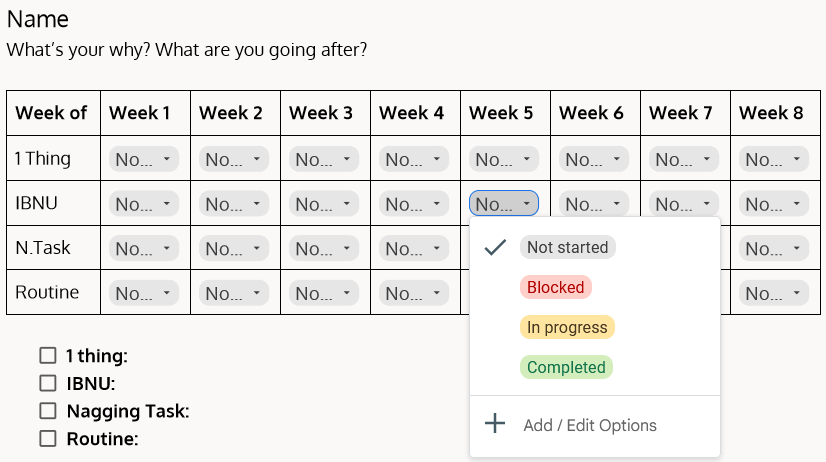Click the Name heading text
This screenshot has height=462, width=826.
tap(38, 19)
